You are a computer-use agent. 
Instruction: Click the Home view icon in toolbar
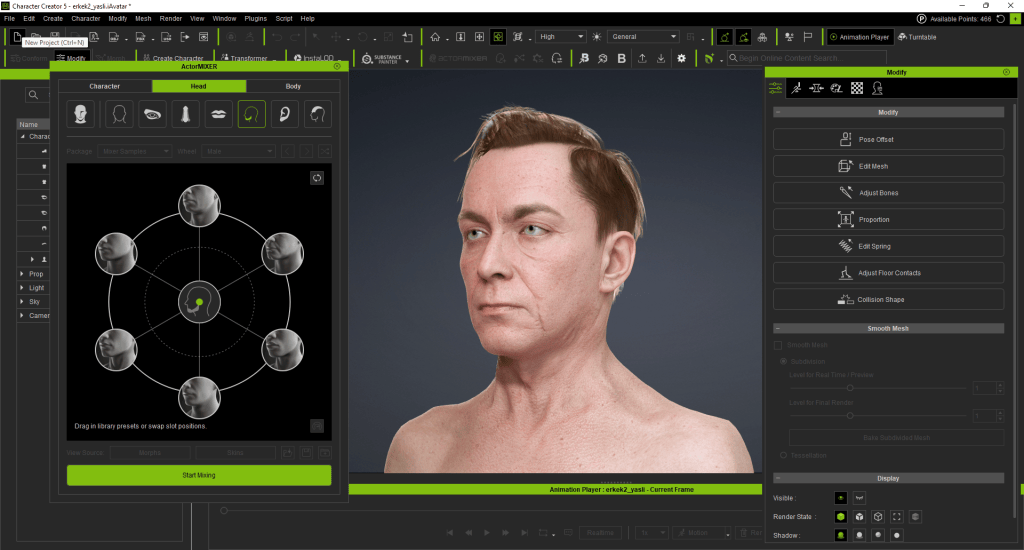[435, 37]
